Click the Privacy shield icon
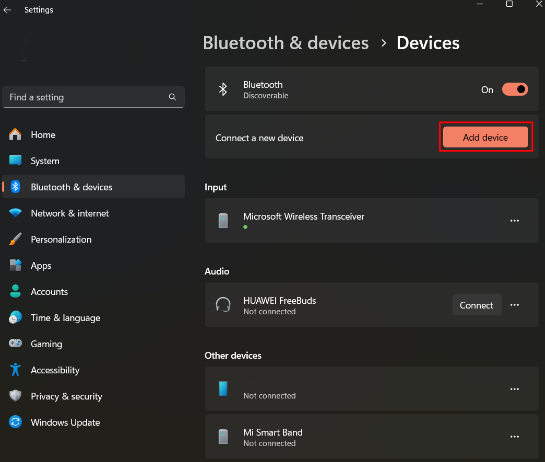545x462 pixels. [x=15, y=396]
